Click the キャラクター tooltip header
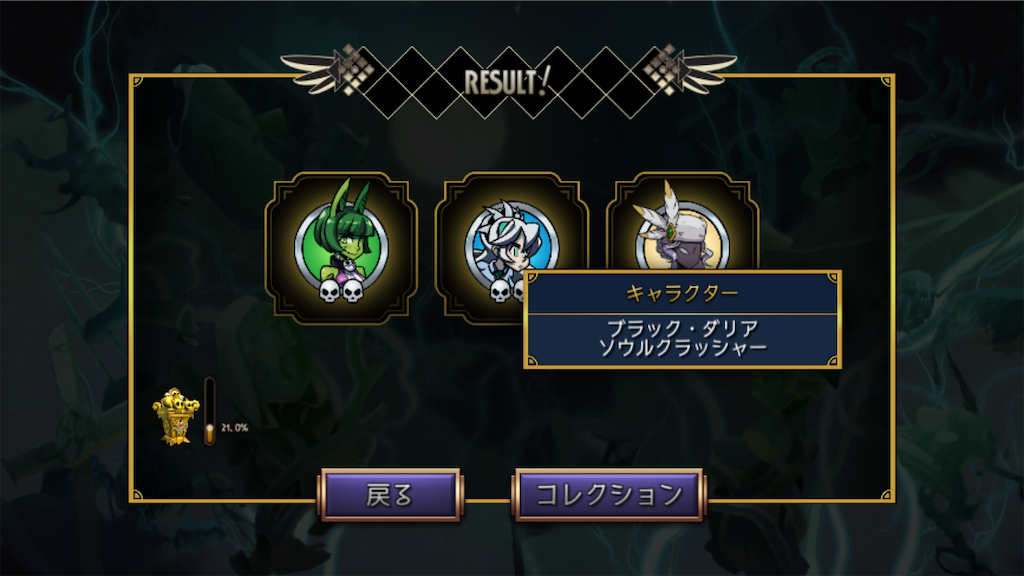The width and height of the screenshot is (1024, 576). pos(682,293)
